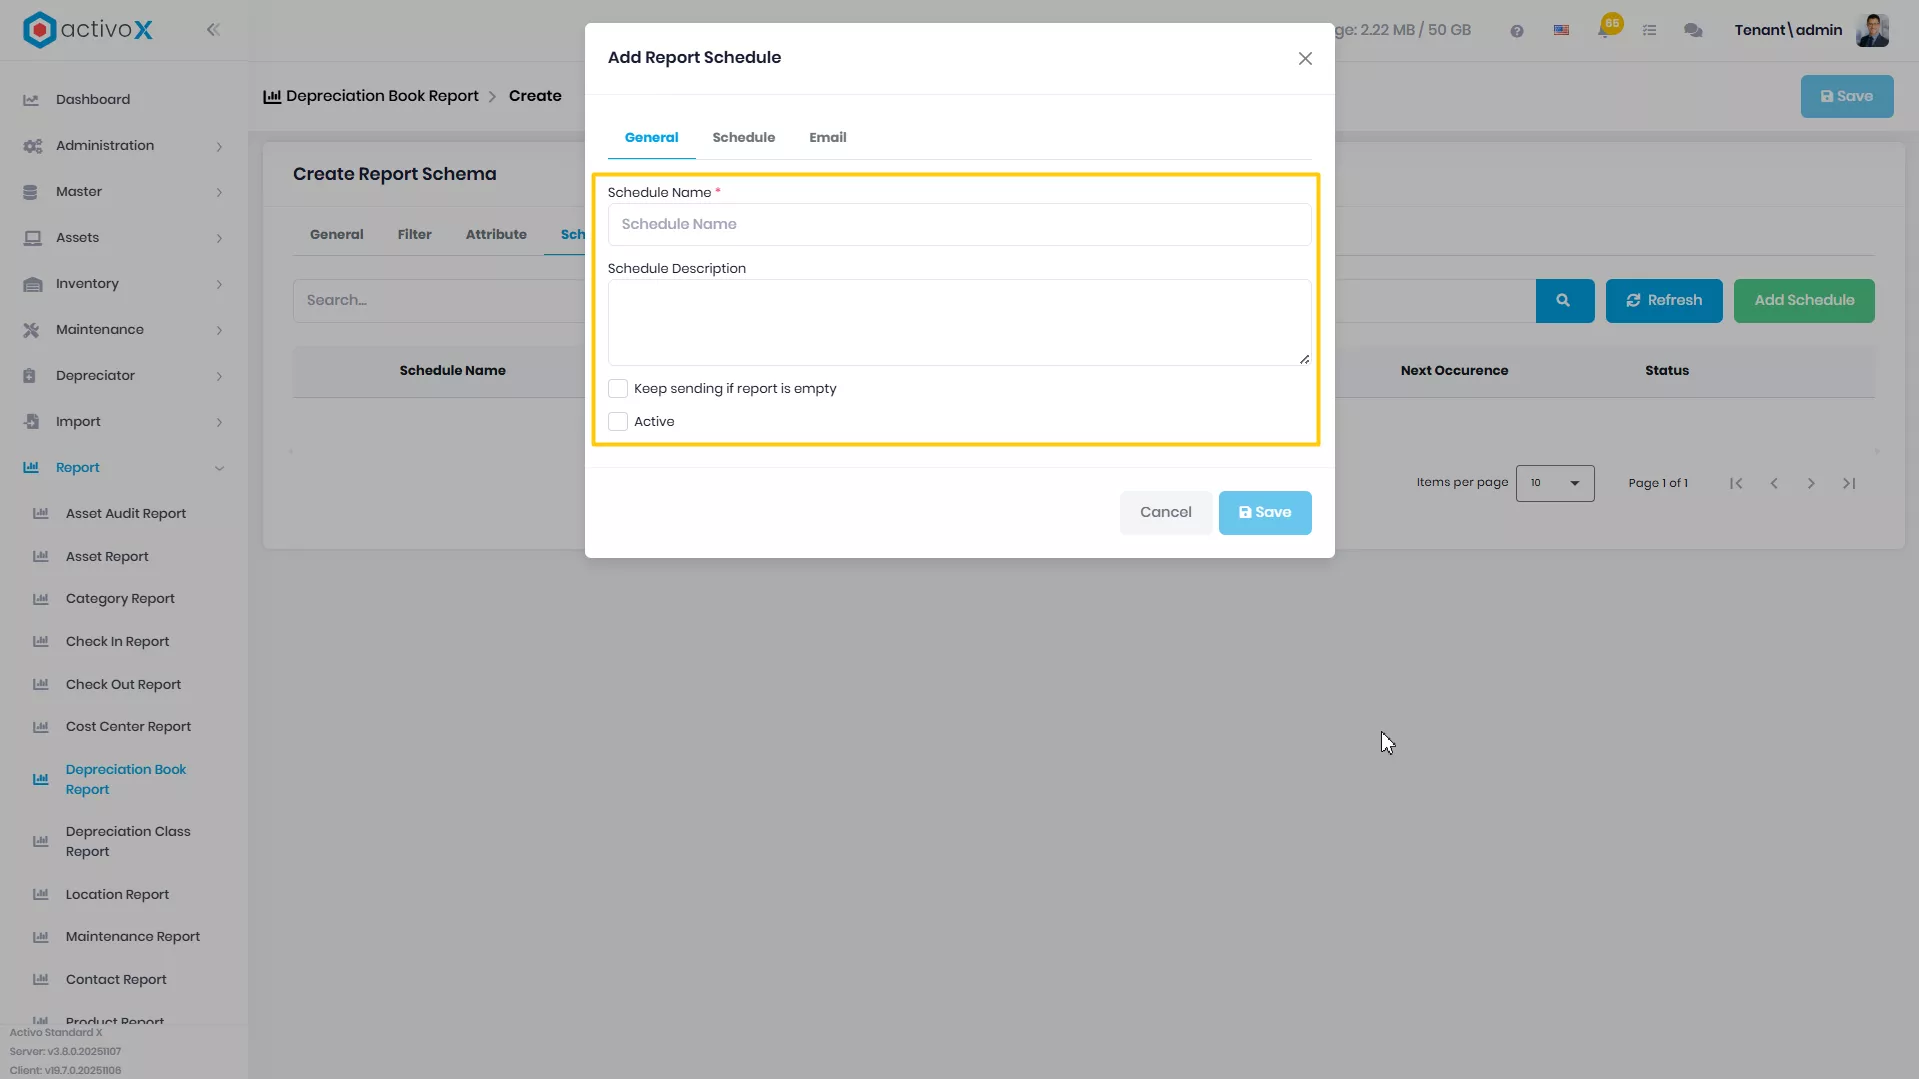The width and height of the screenshot is (1919, 1079).
Task: Expand the Administration menu chevron
Action: tap(219, 147)
